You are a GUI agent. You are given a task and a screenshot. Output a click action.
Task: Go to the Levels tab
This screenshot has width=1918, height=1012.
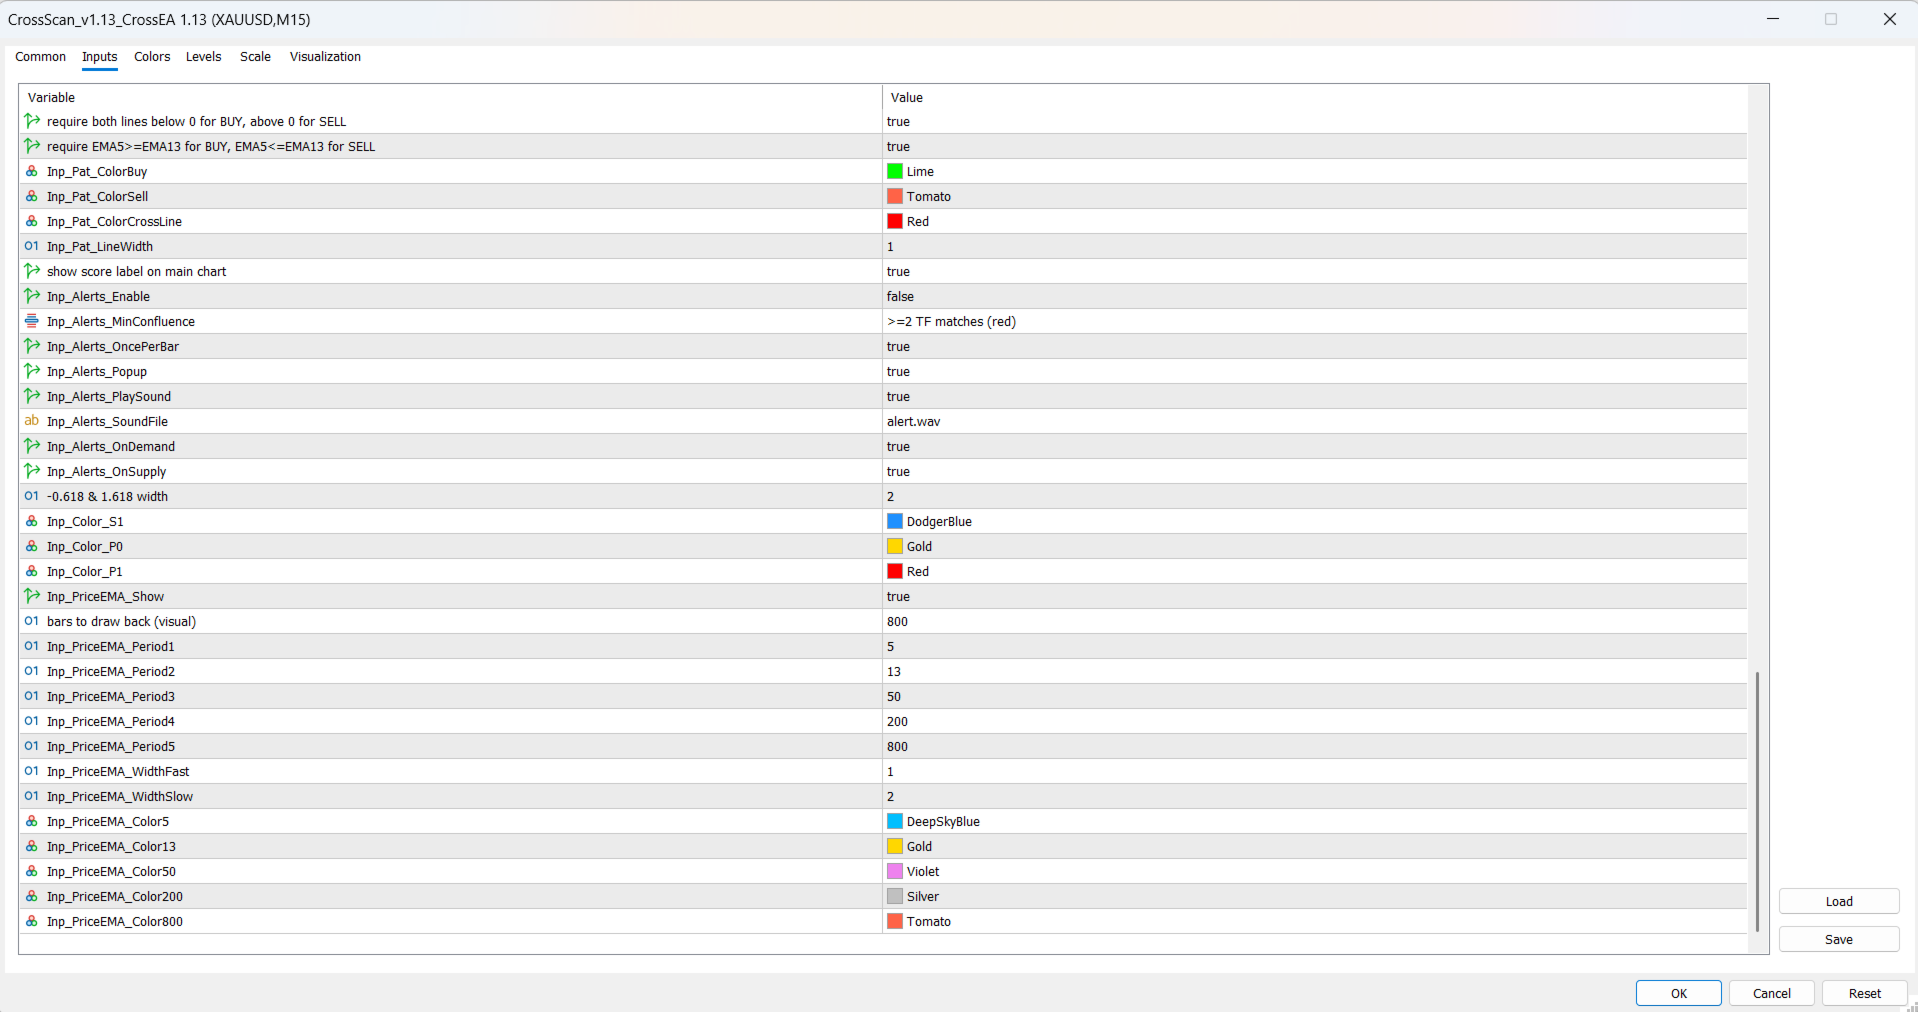[x=204, y=57]
